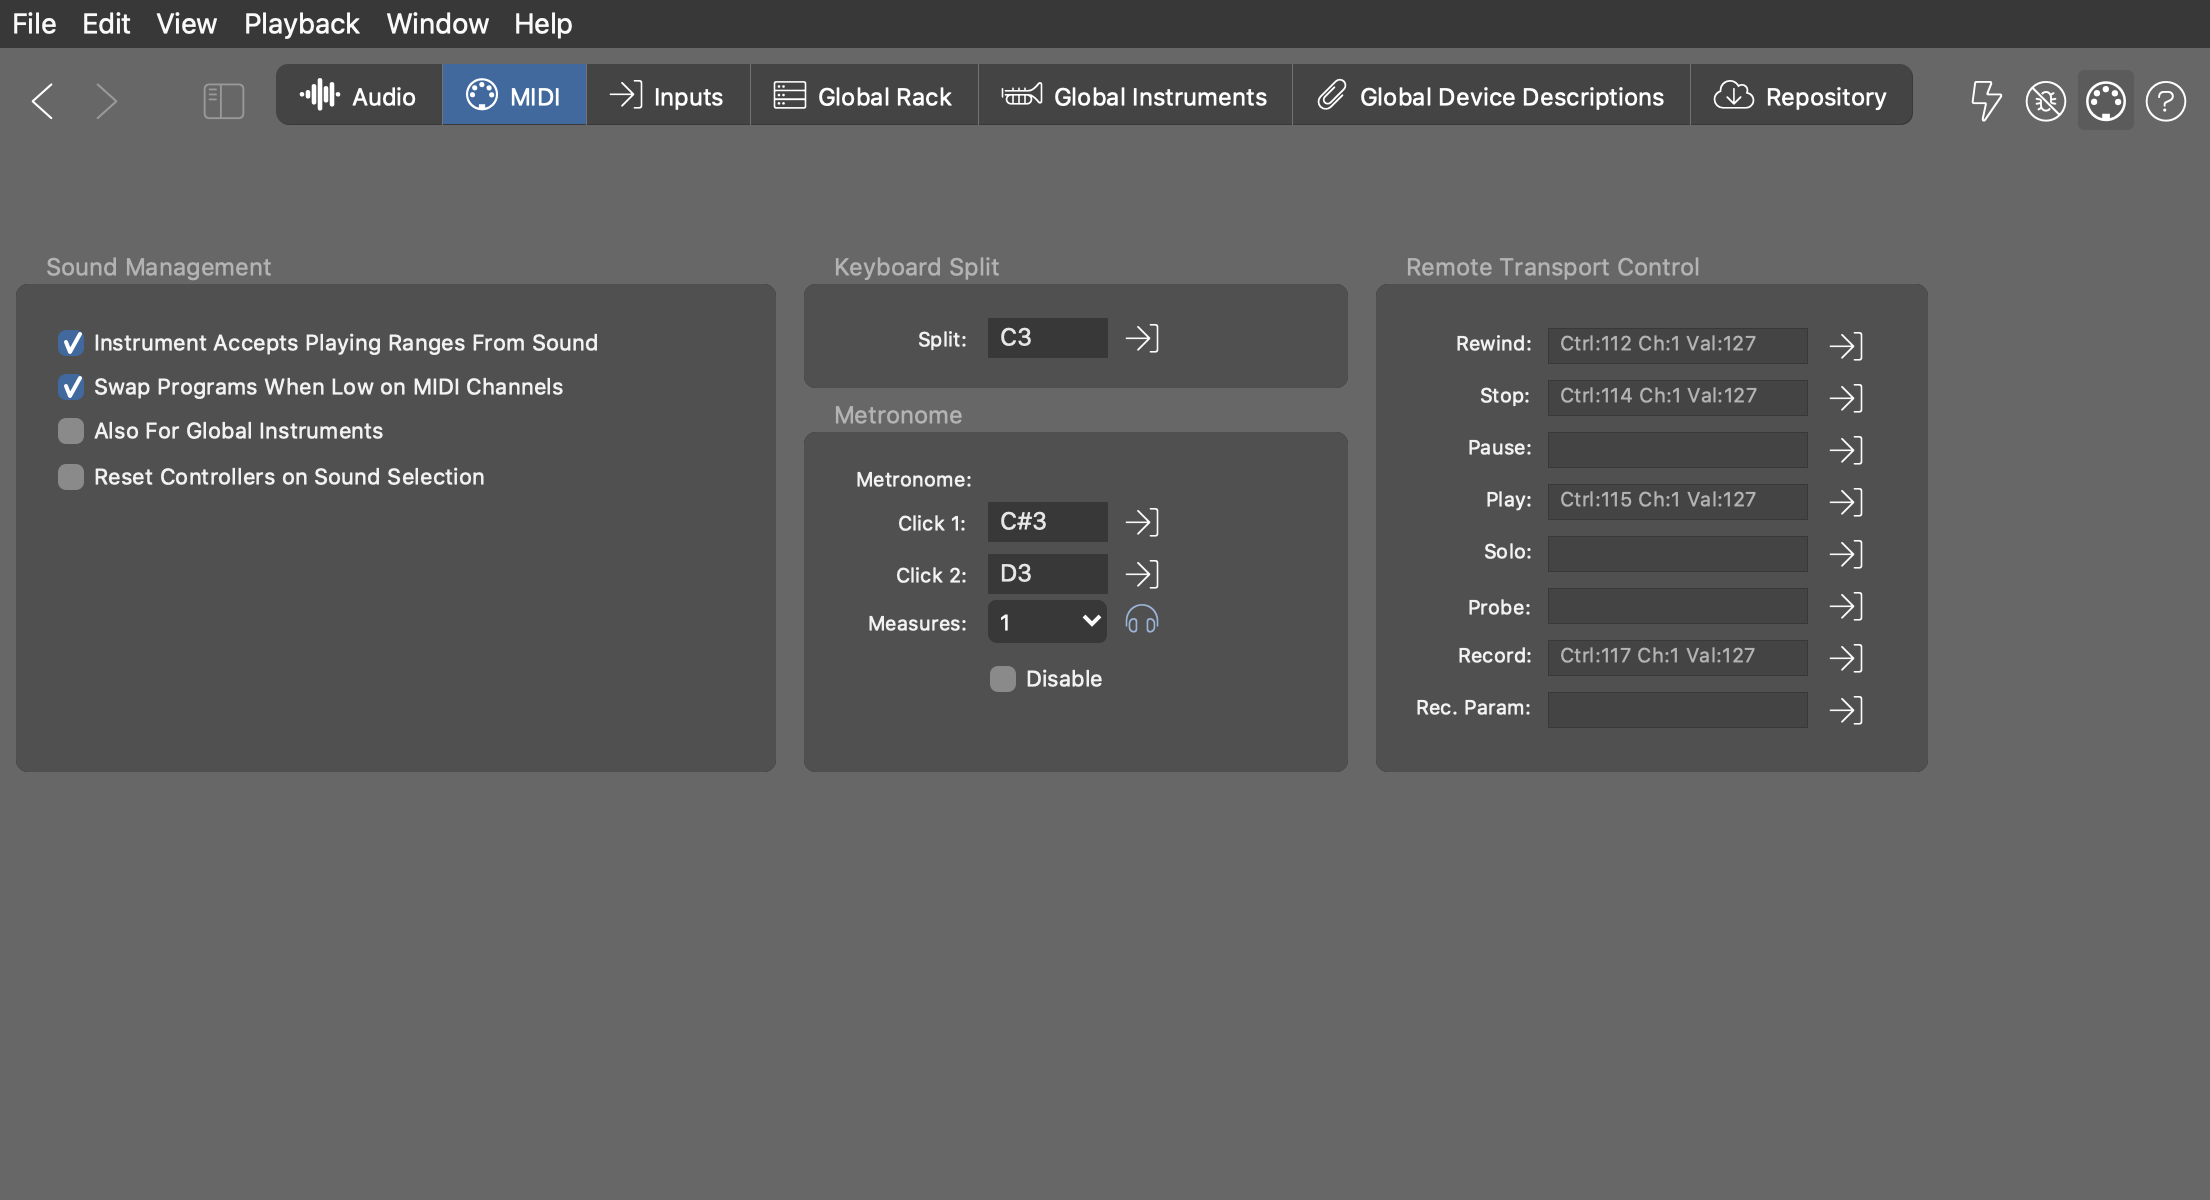Open the help question mark icon
Screen dimensions: 2210x1200
click(2165, 100)
